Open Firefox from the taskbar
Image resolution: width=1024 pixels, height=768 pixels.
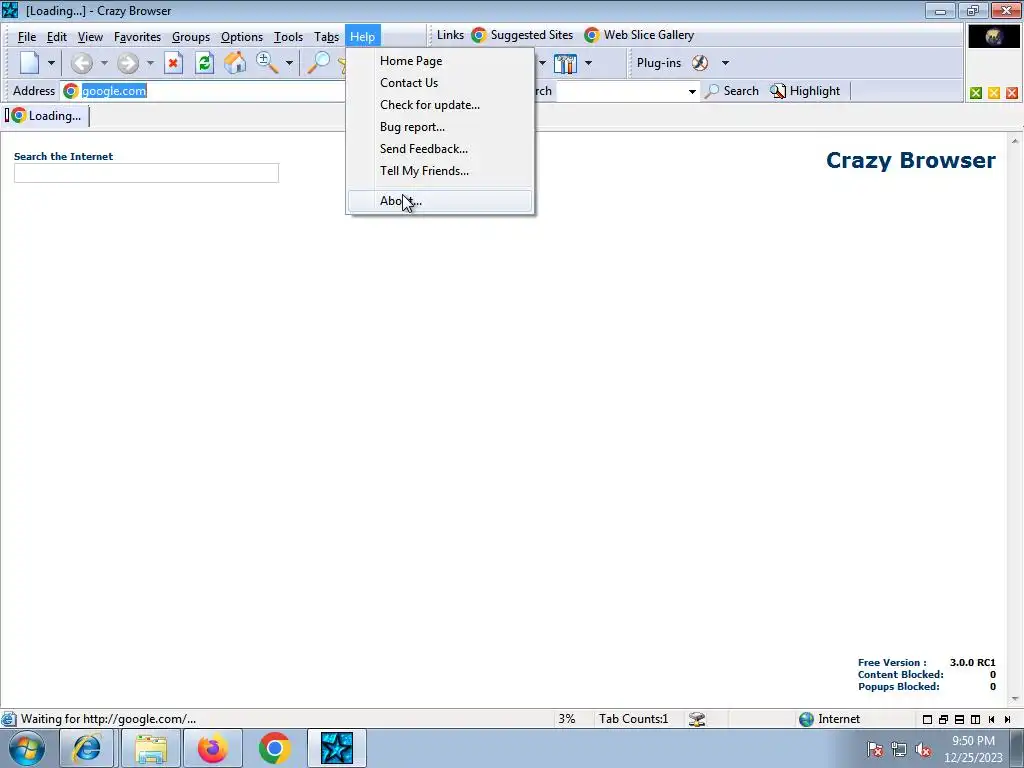(x=212, y=748)
